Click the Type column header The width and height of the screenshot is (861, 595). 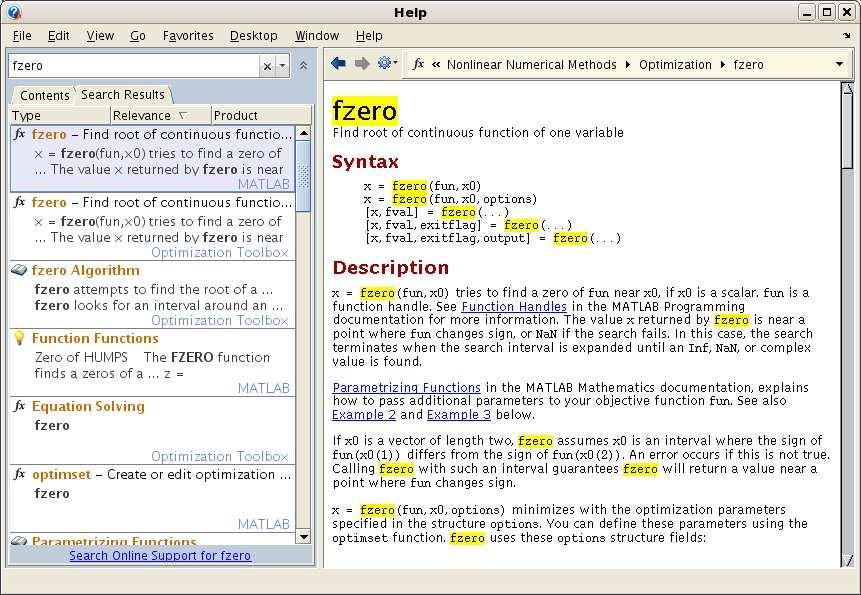coord(60,115)
